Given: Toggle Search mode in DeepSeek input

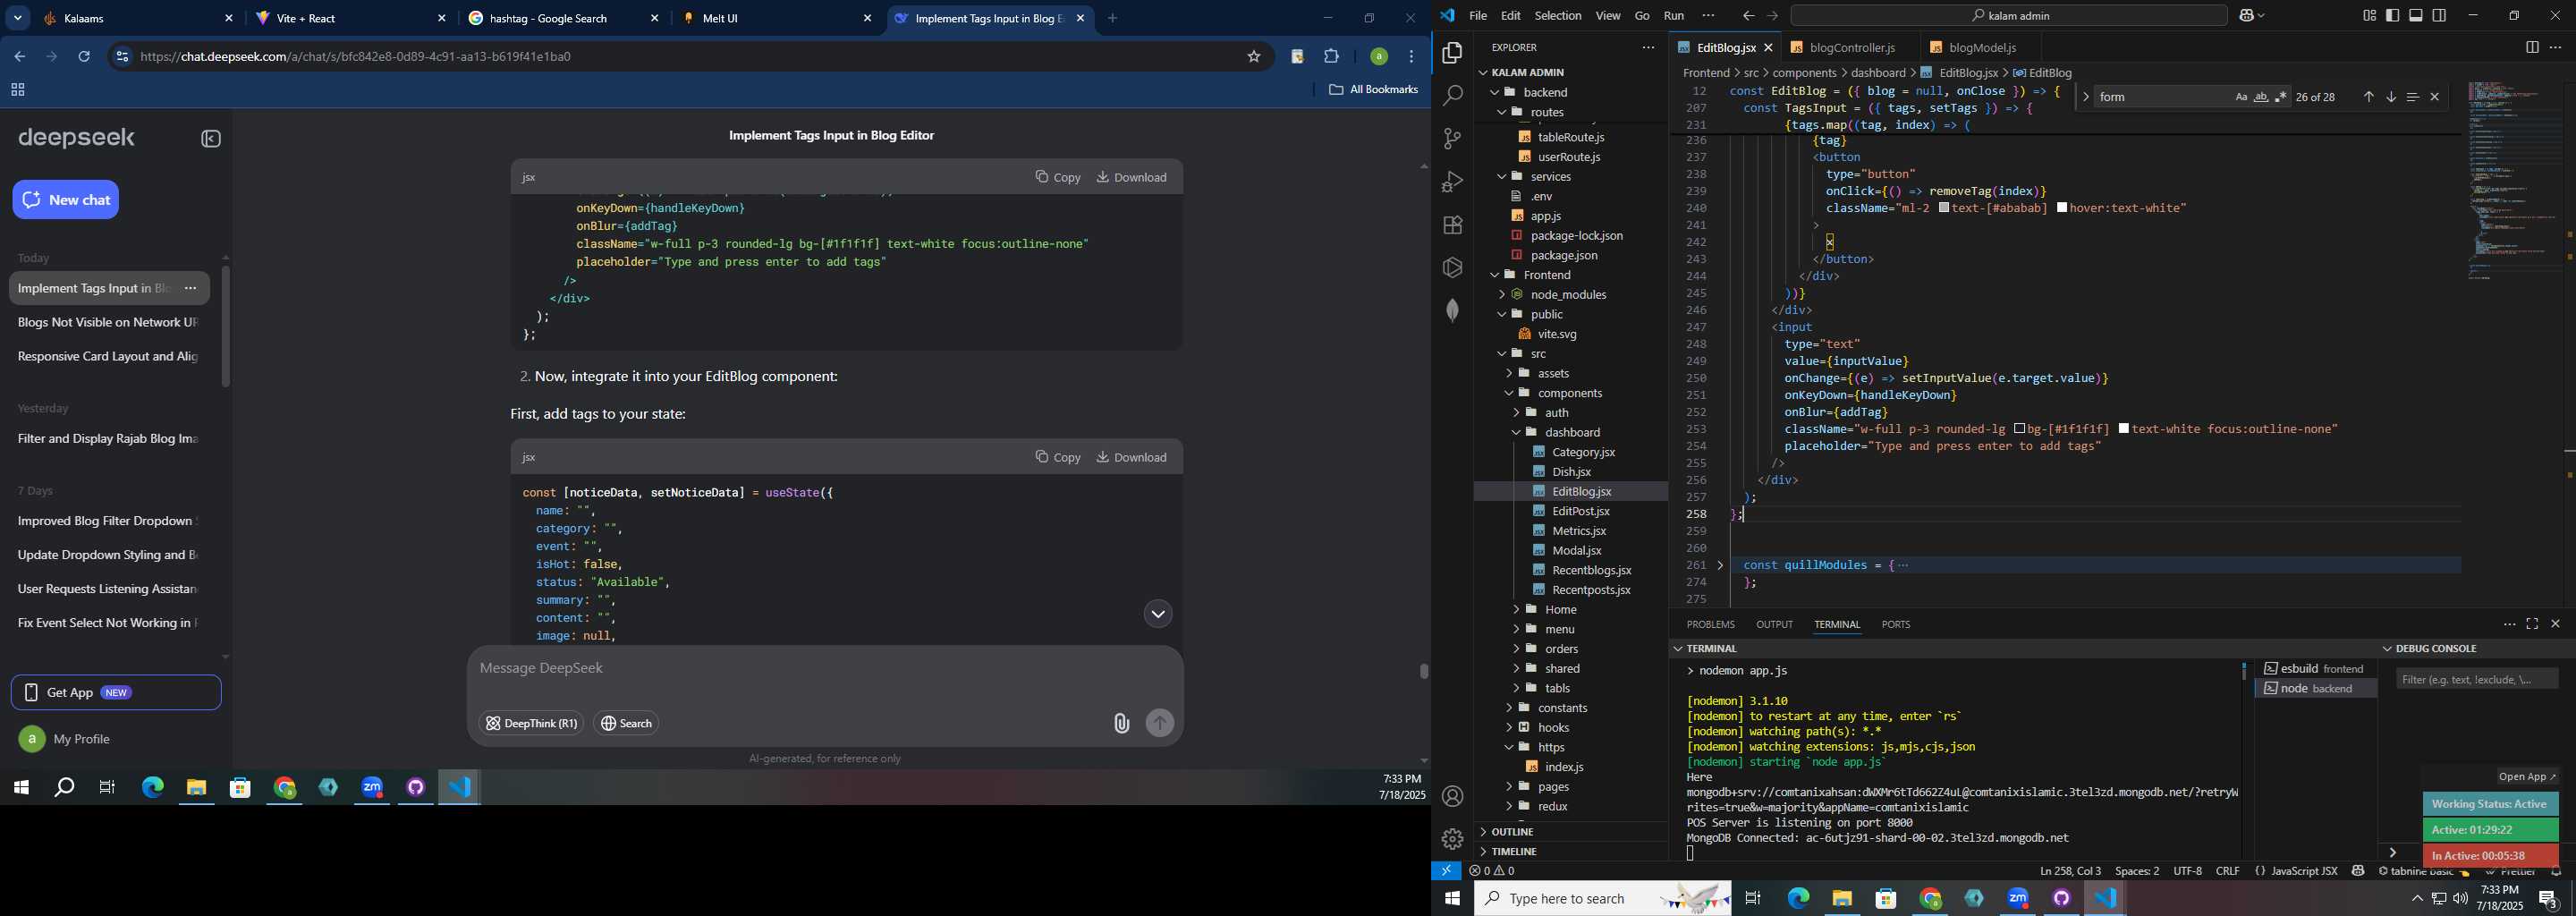Looking at the screenshot, I should (626, 723).
